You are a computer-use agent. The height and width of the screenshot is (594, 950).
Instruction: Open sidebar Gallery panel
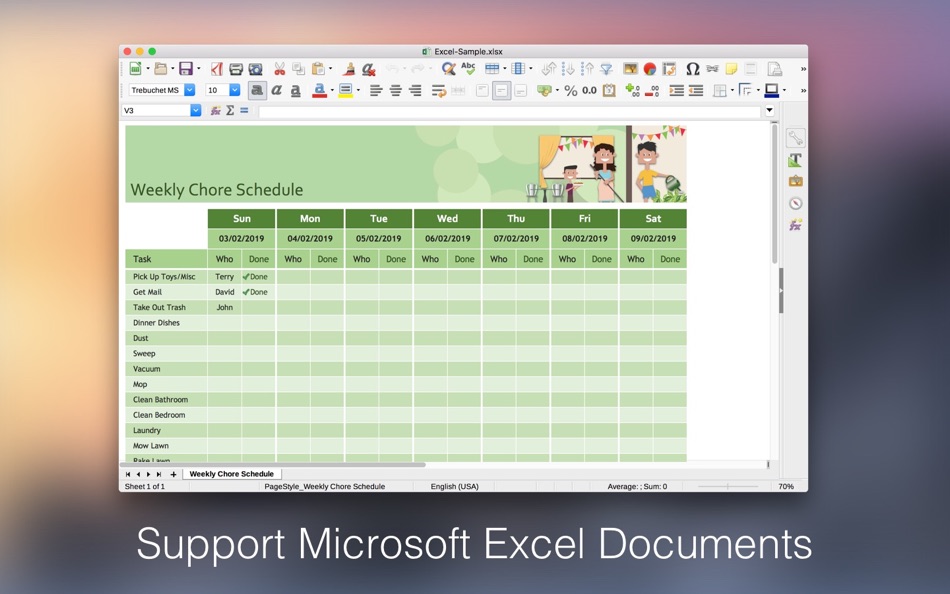coord(796,181)
